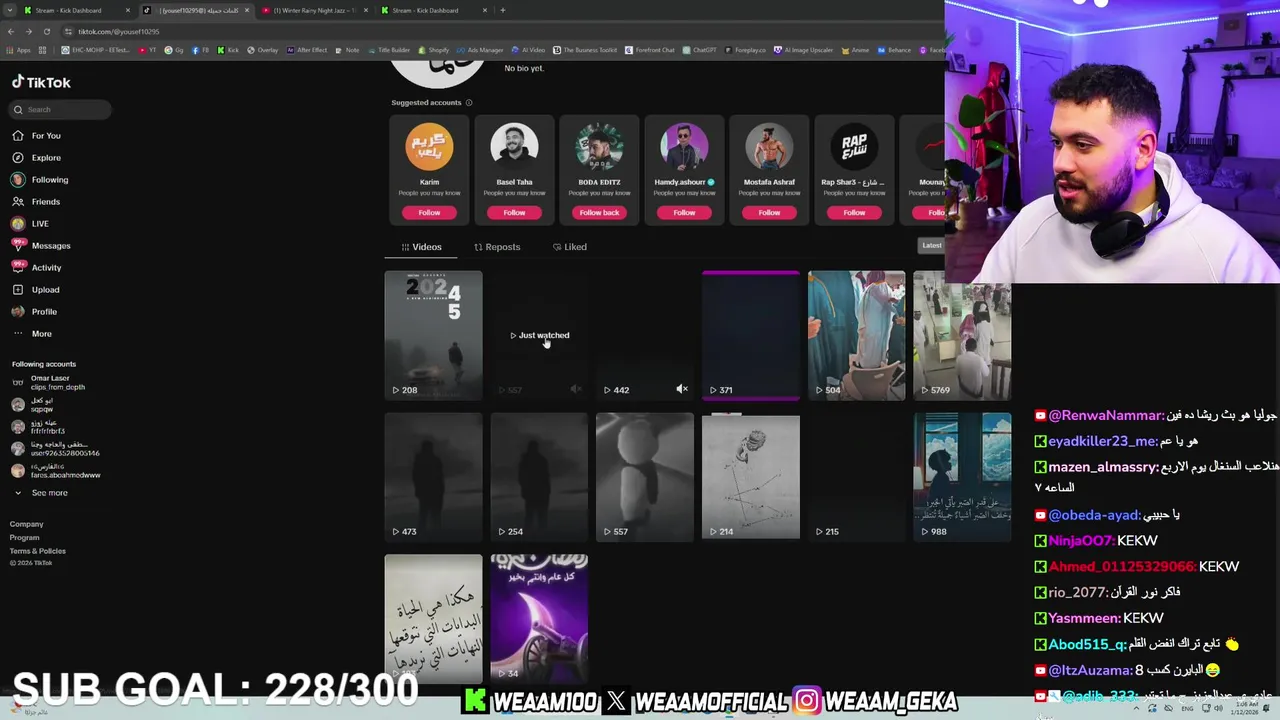Open the Title Builder bookmark
The width and height of the screenshot is (1280, 720).
[x=388, y=50]
